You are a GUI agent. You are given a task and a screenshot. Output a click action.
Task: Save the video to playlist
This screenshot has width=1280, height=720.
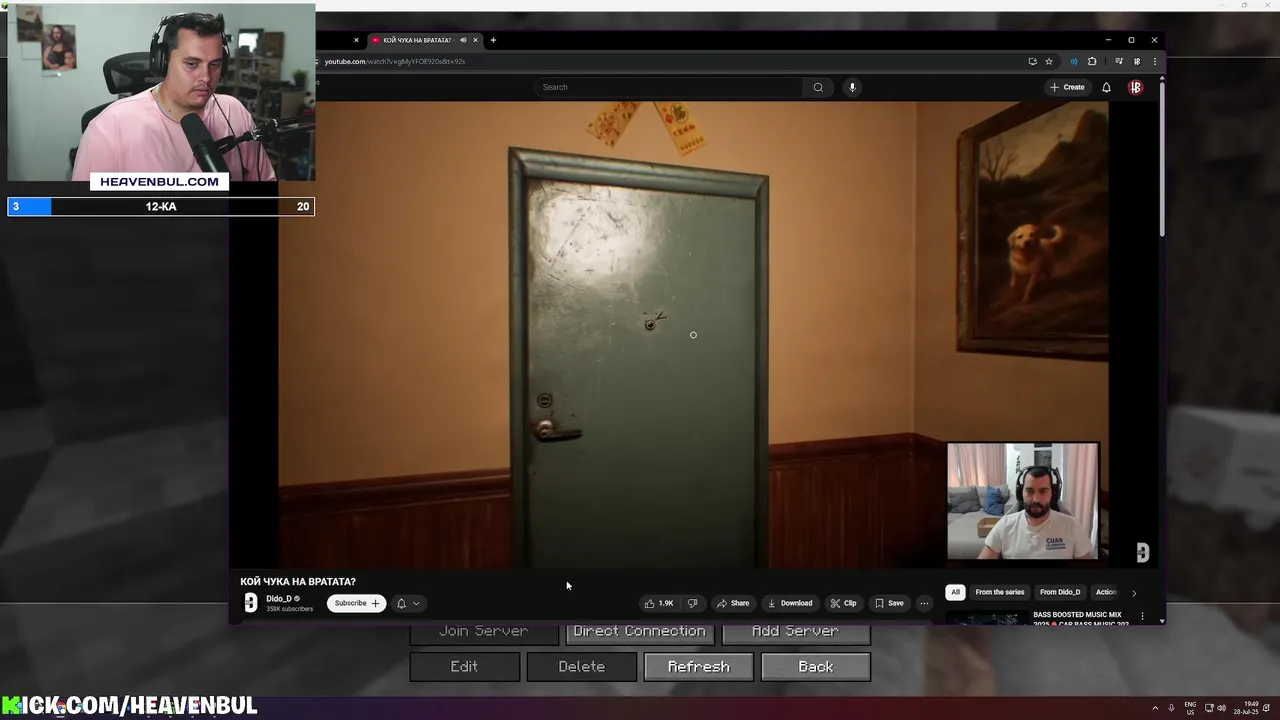(x=889, y=603)
